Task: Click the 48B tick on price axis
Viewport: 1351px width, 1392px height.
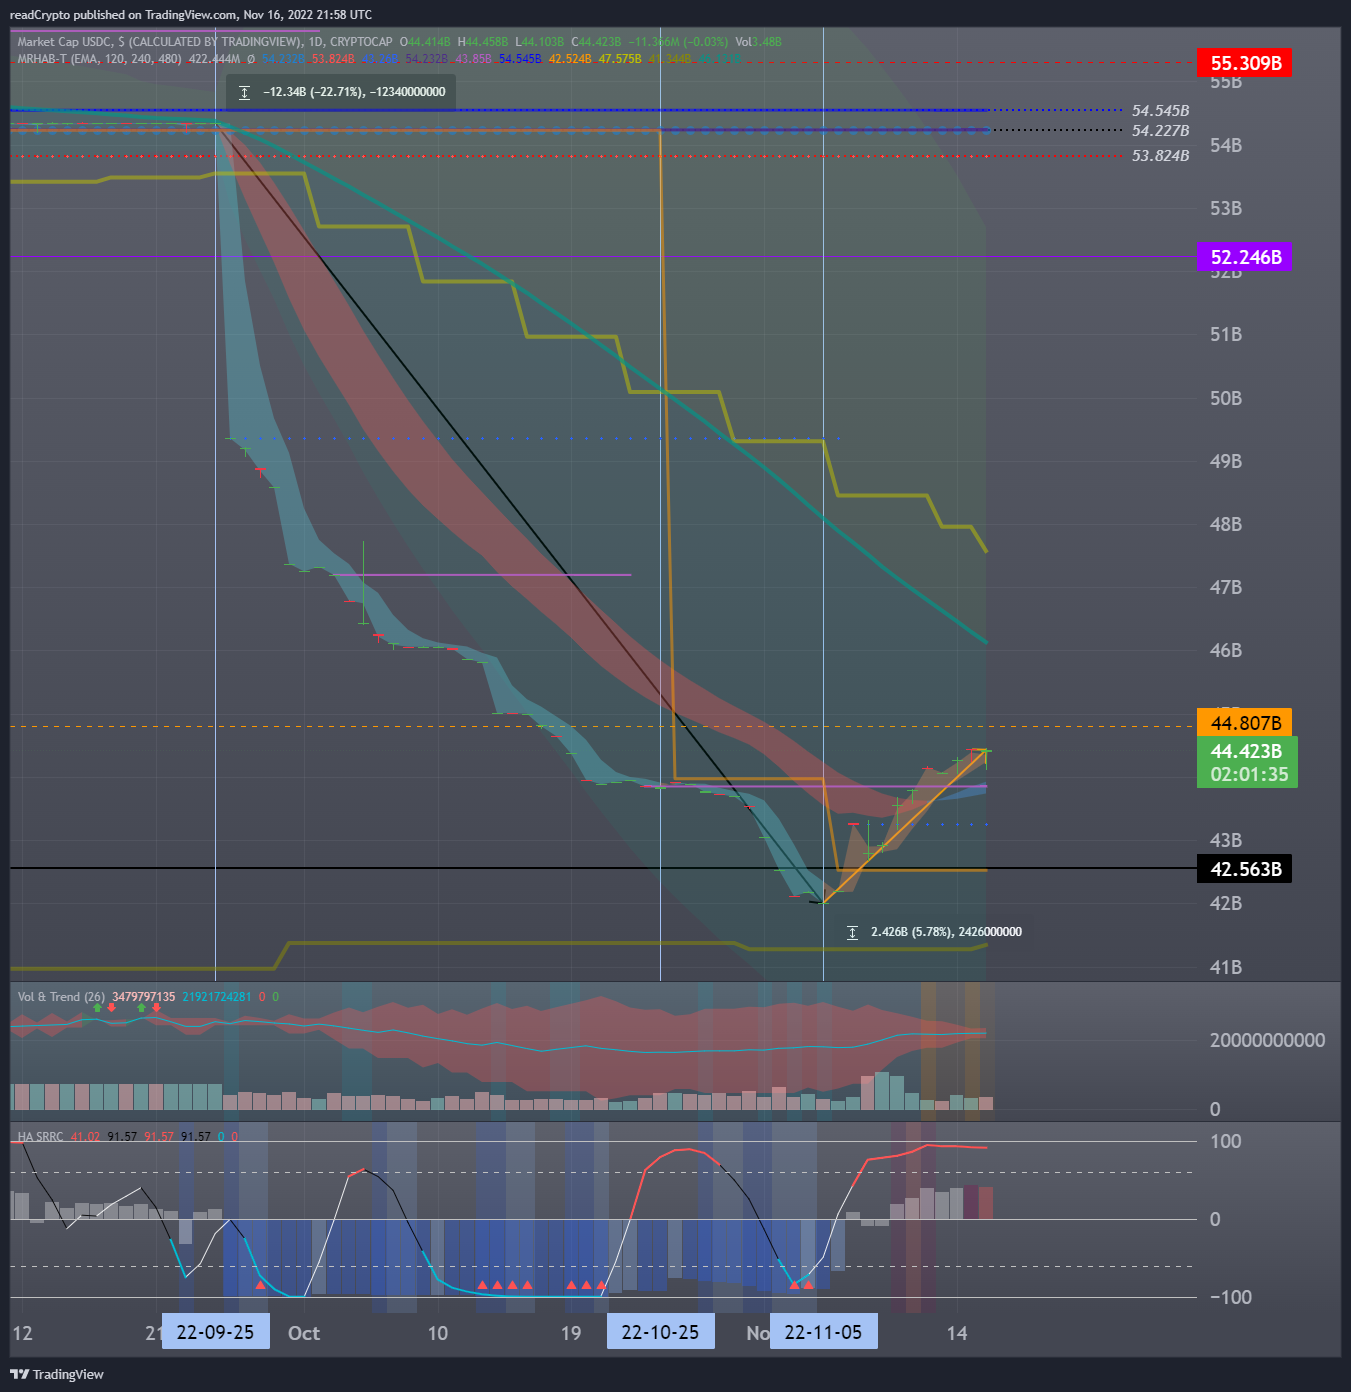Action: tap(1226, 524)
